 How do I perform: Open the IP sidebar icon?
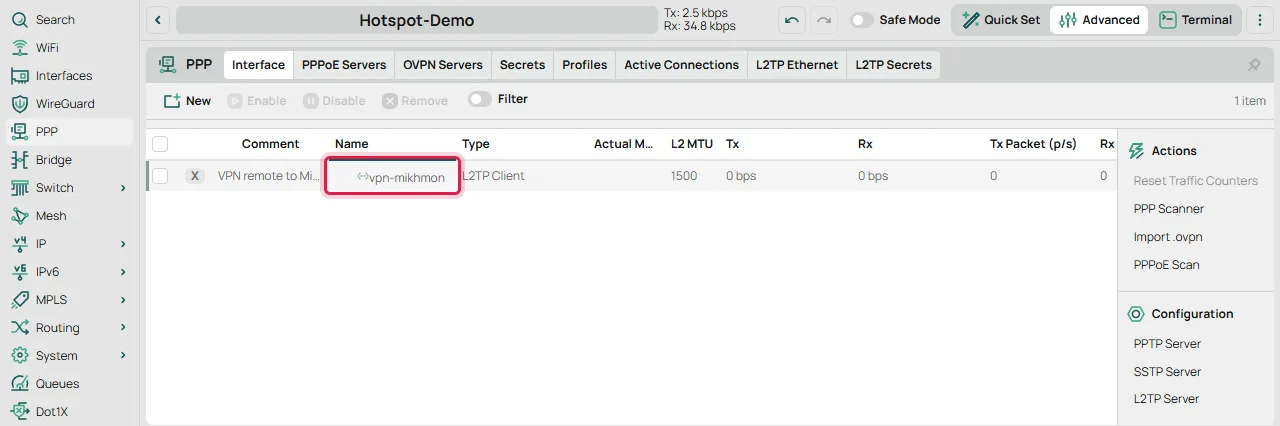20,244
